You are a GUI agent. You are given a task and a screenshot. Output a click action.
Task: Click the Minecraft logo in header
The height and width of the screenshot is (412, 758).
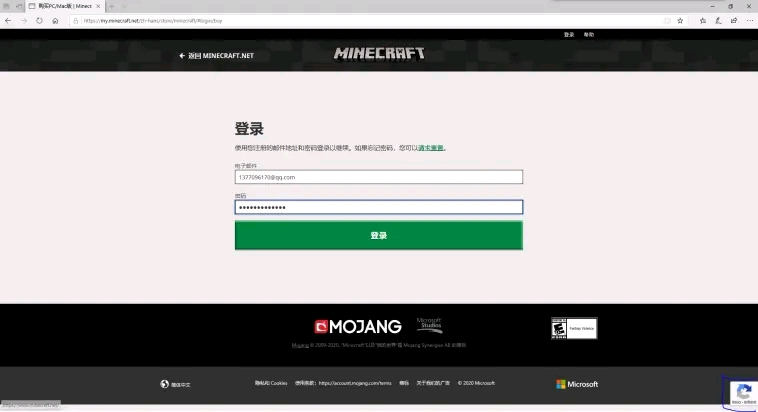[x=379, y=54]
